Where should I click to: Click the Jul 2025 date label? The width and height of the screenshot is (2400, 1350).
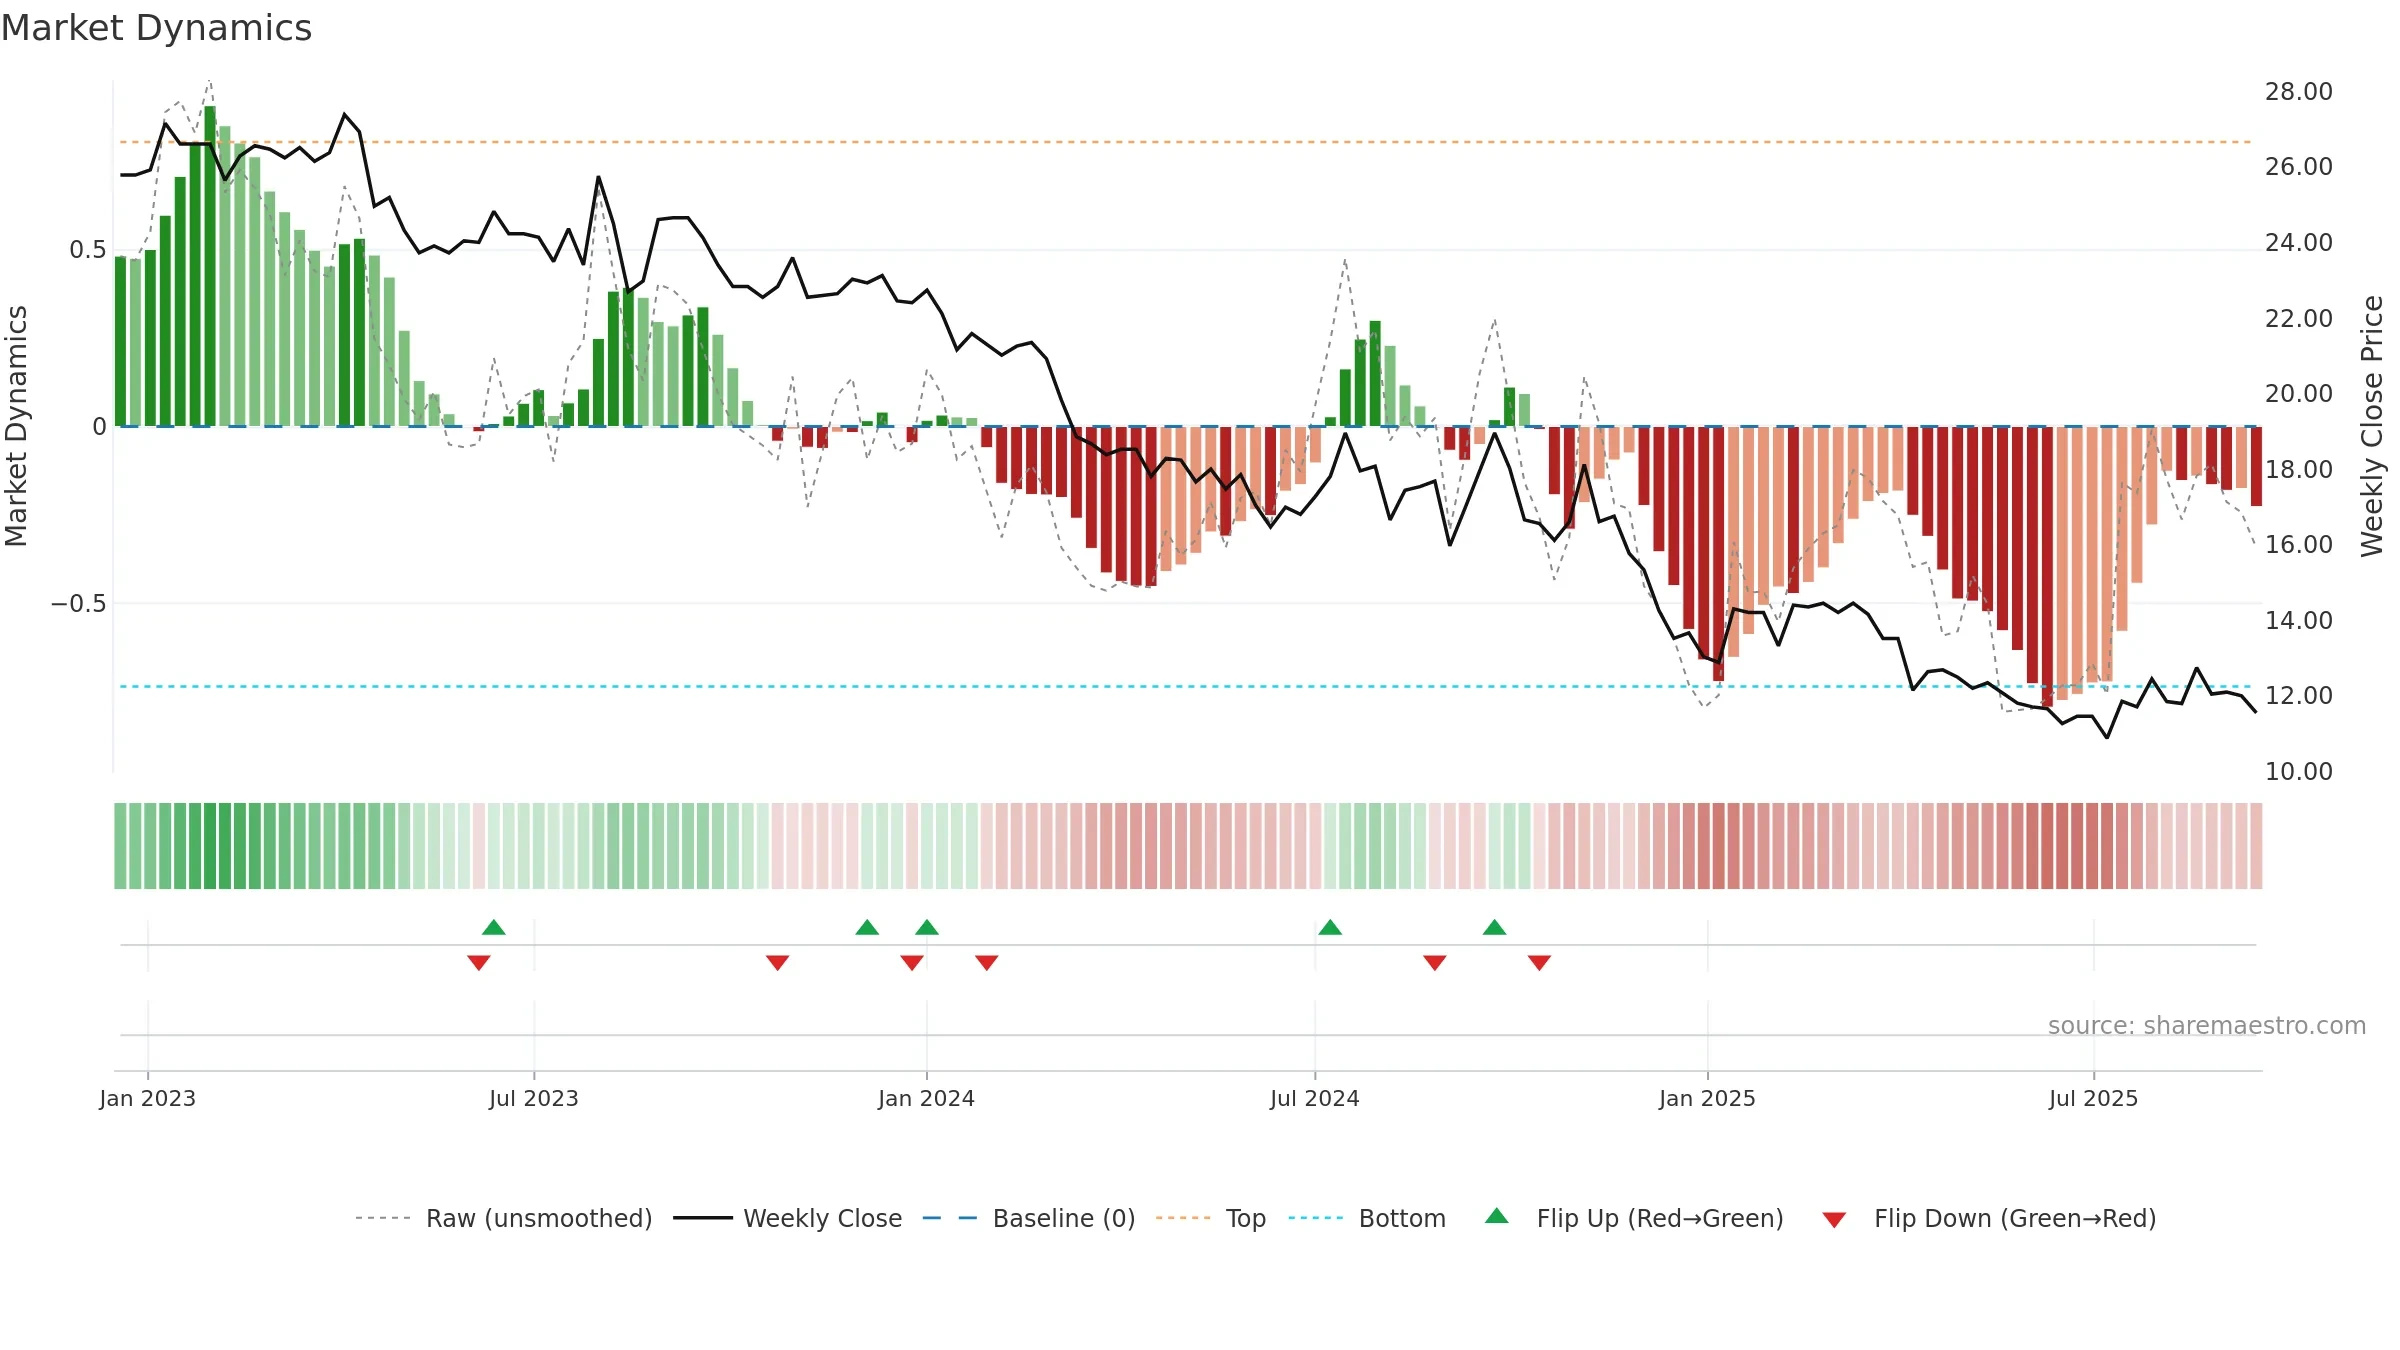[2094, 1098]
